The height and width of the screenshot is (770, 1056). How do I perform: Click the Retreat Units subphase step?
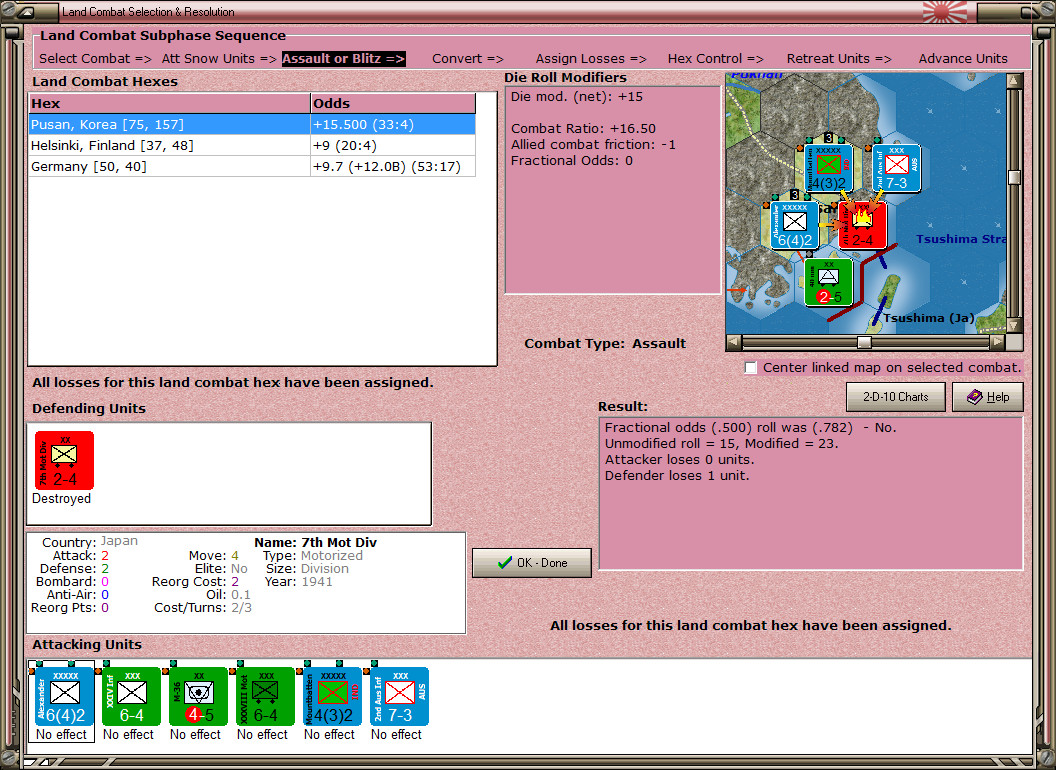839,59
